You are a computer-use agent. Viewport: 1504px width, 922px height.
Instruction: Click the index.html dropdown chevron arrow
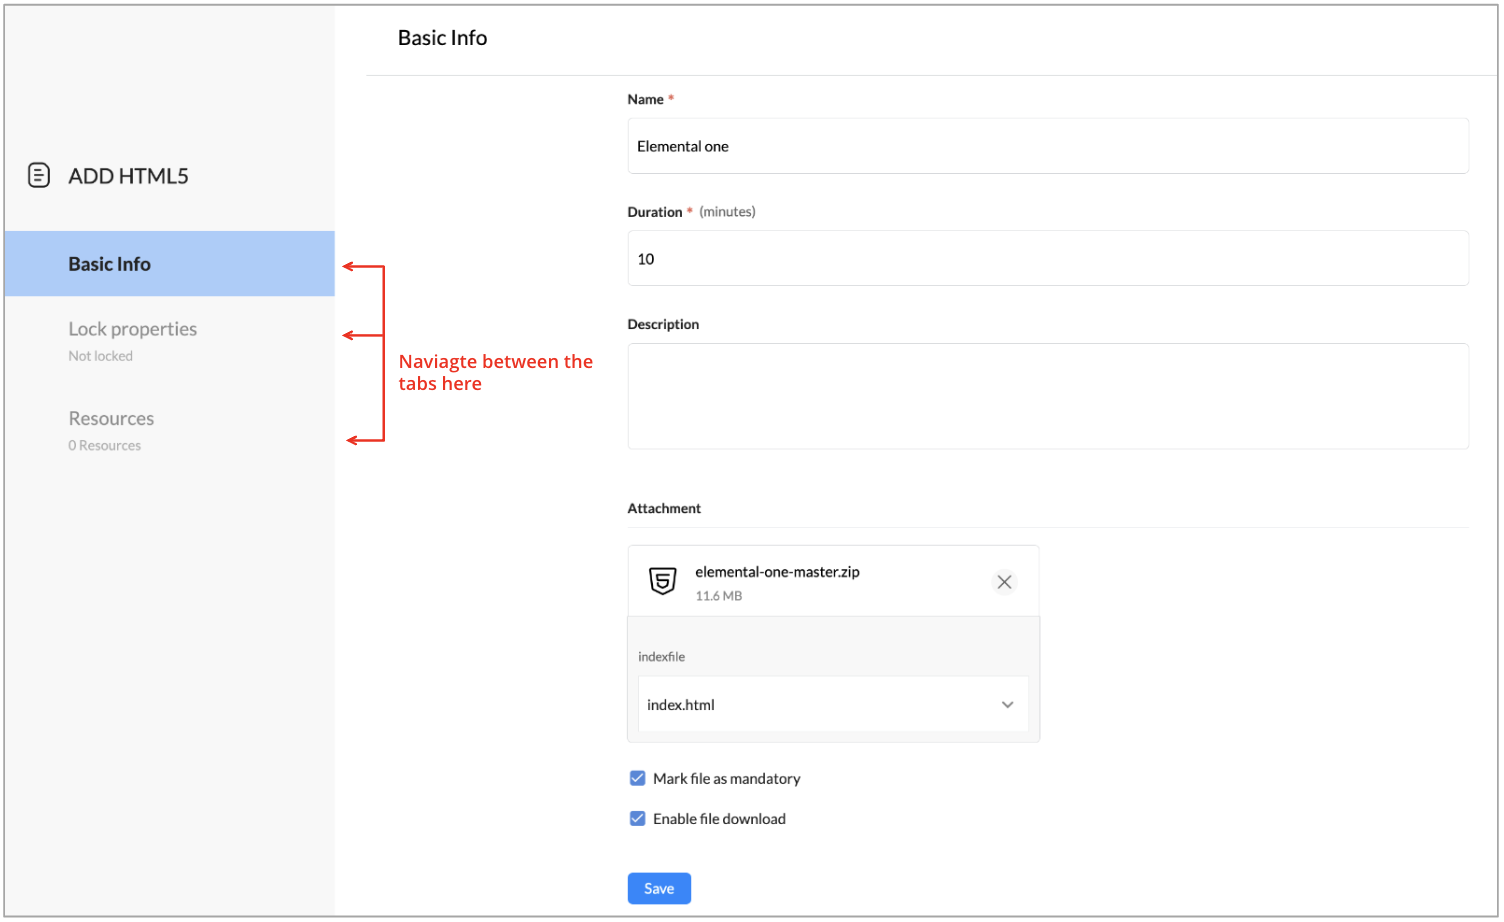click(1007, 705)
